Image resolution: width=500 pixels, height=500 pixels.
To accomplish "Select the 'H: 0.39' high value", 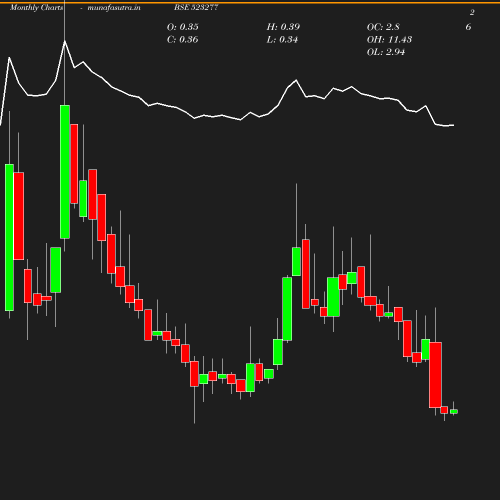I will point(283,27).
